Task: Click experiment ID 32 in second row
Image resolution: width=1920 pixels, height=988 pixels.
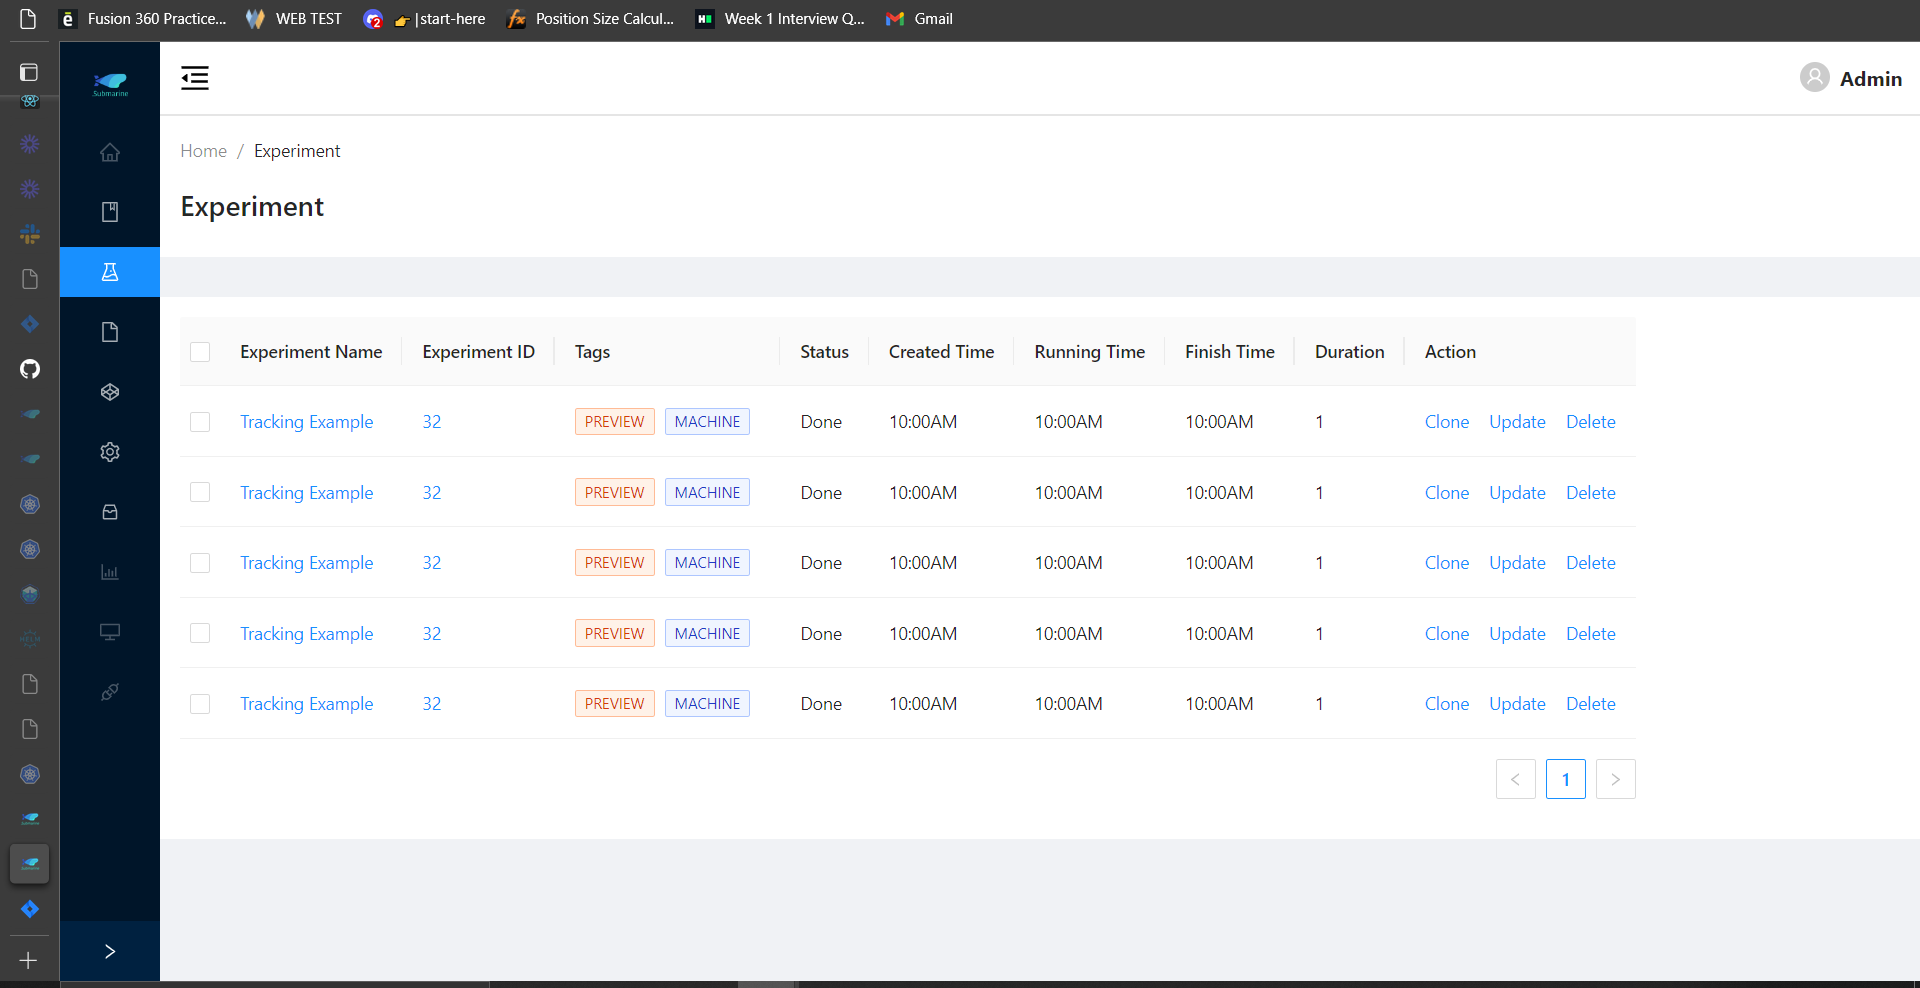Action: (x=432, y=493)
